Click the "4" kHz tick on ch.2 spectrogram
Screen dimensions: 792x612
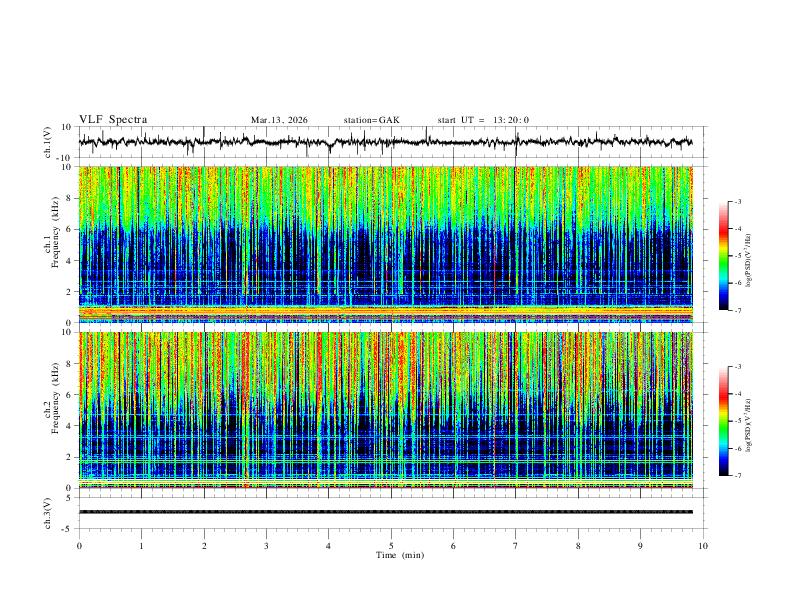click(69, 426)
